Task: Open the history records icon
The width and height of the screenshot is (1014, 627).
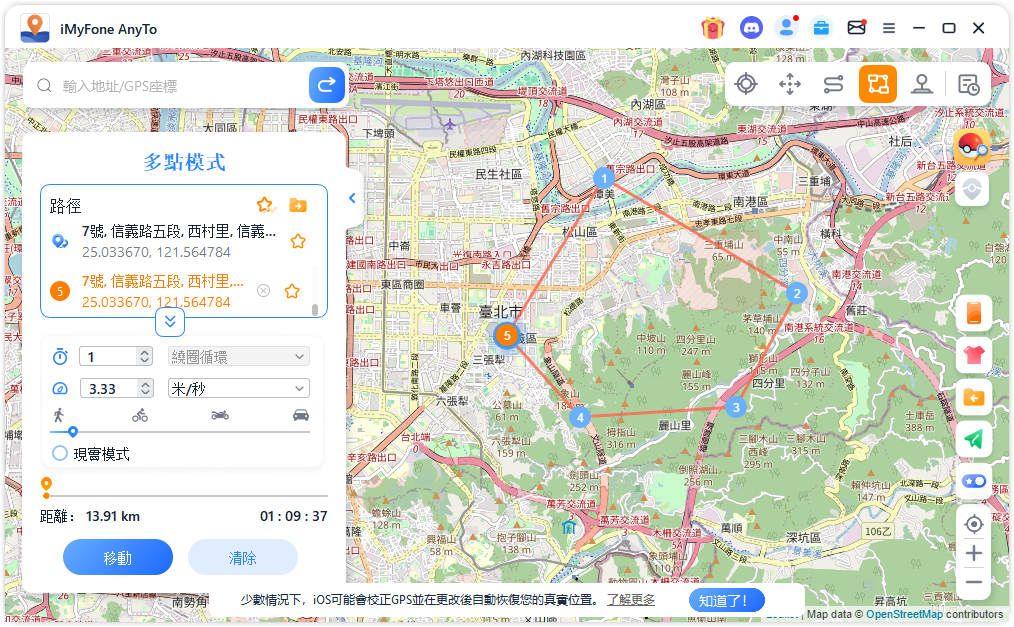Action: 968,85
